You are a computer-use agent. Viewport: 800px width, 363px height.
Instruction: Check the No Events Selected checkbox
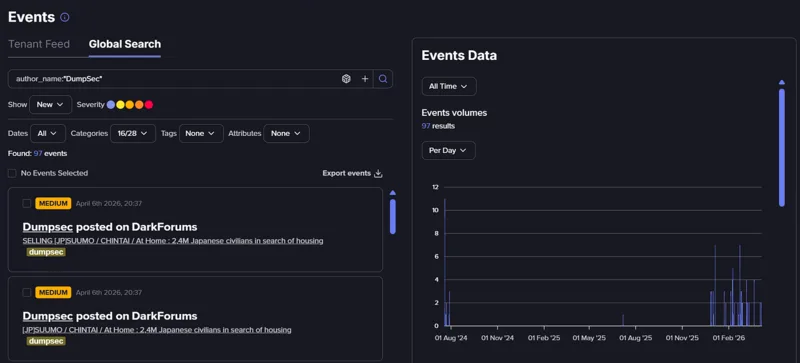tap(12, 174)
